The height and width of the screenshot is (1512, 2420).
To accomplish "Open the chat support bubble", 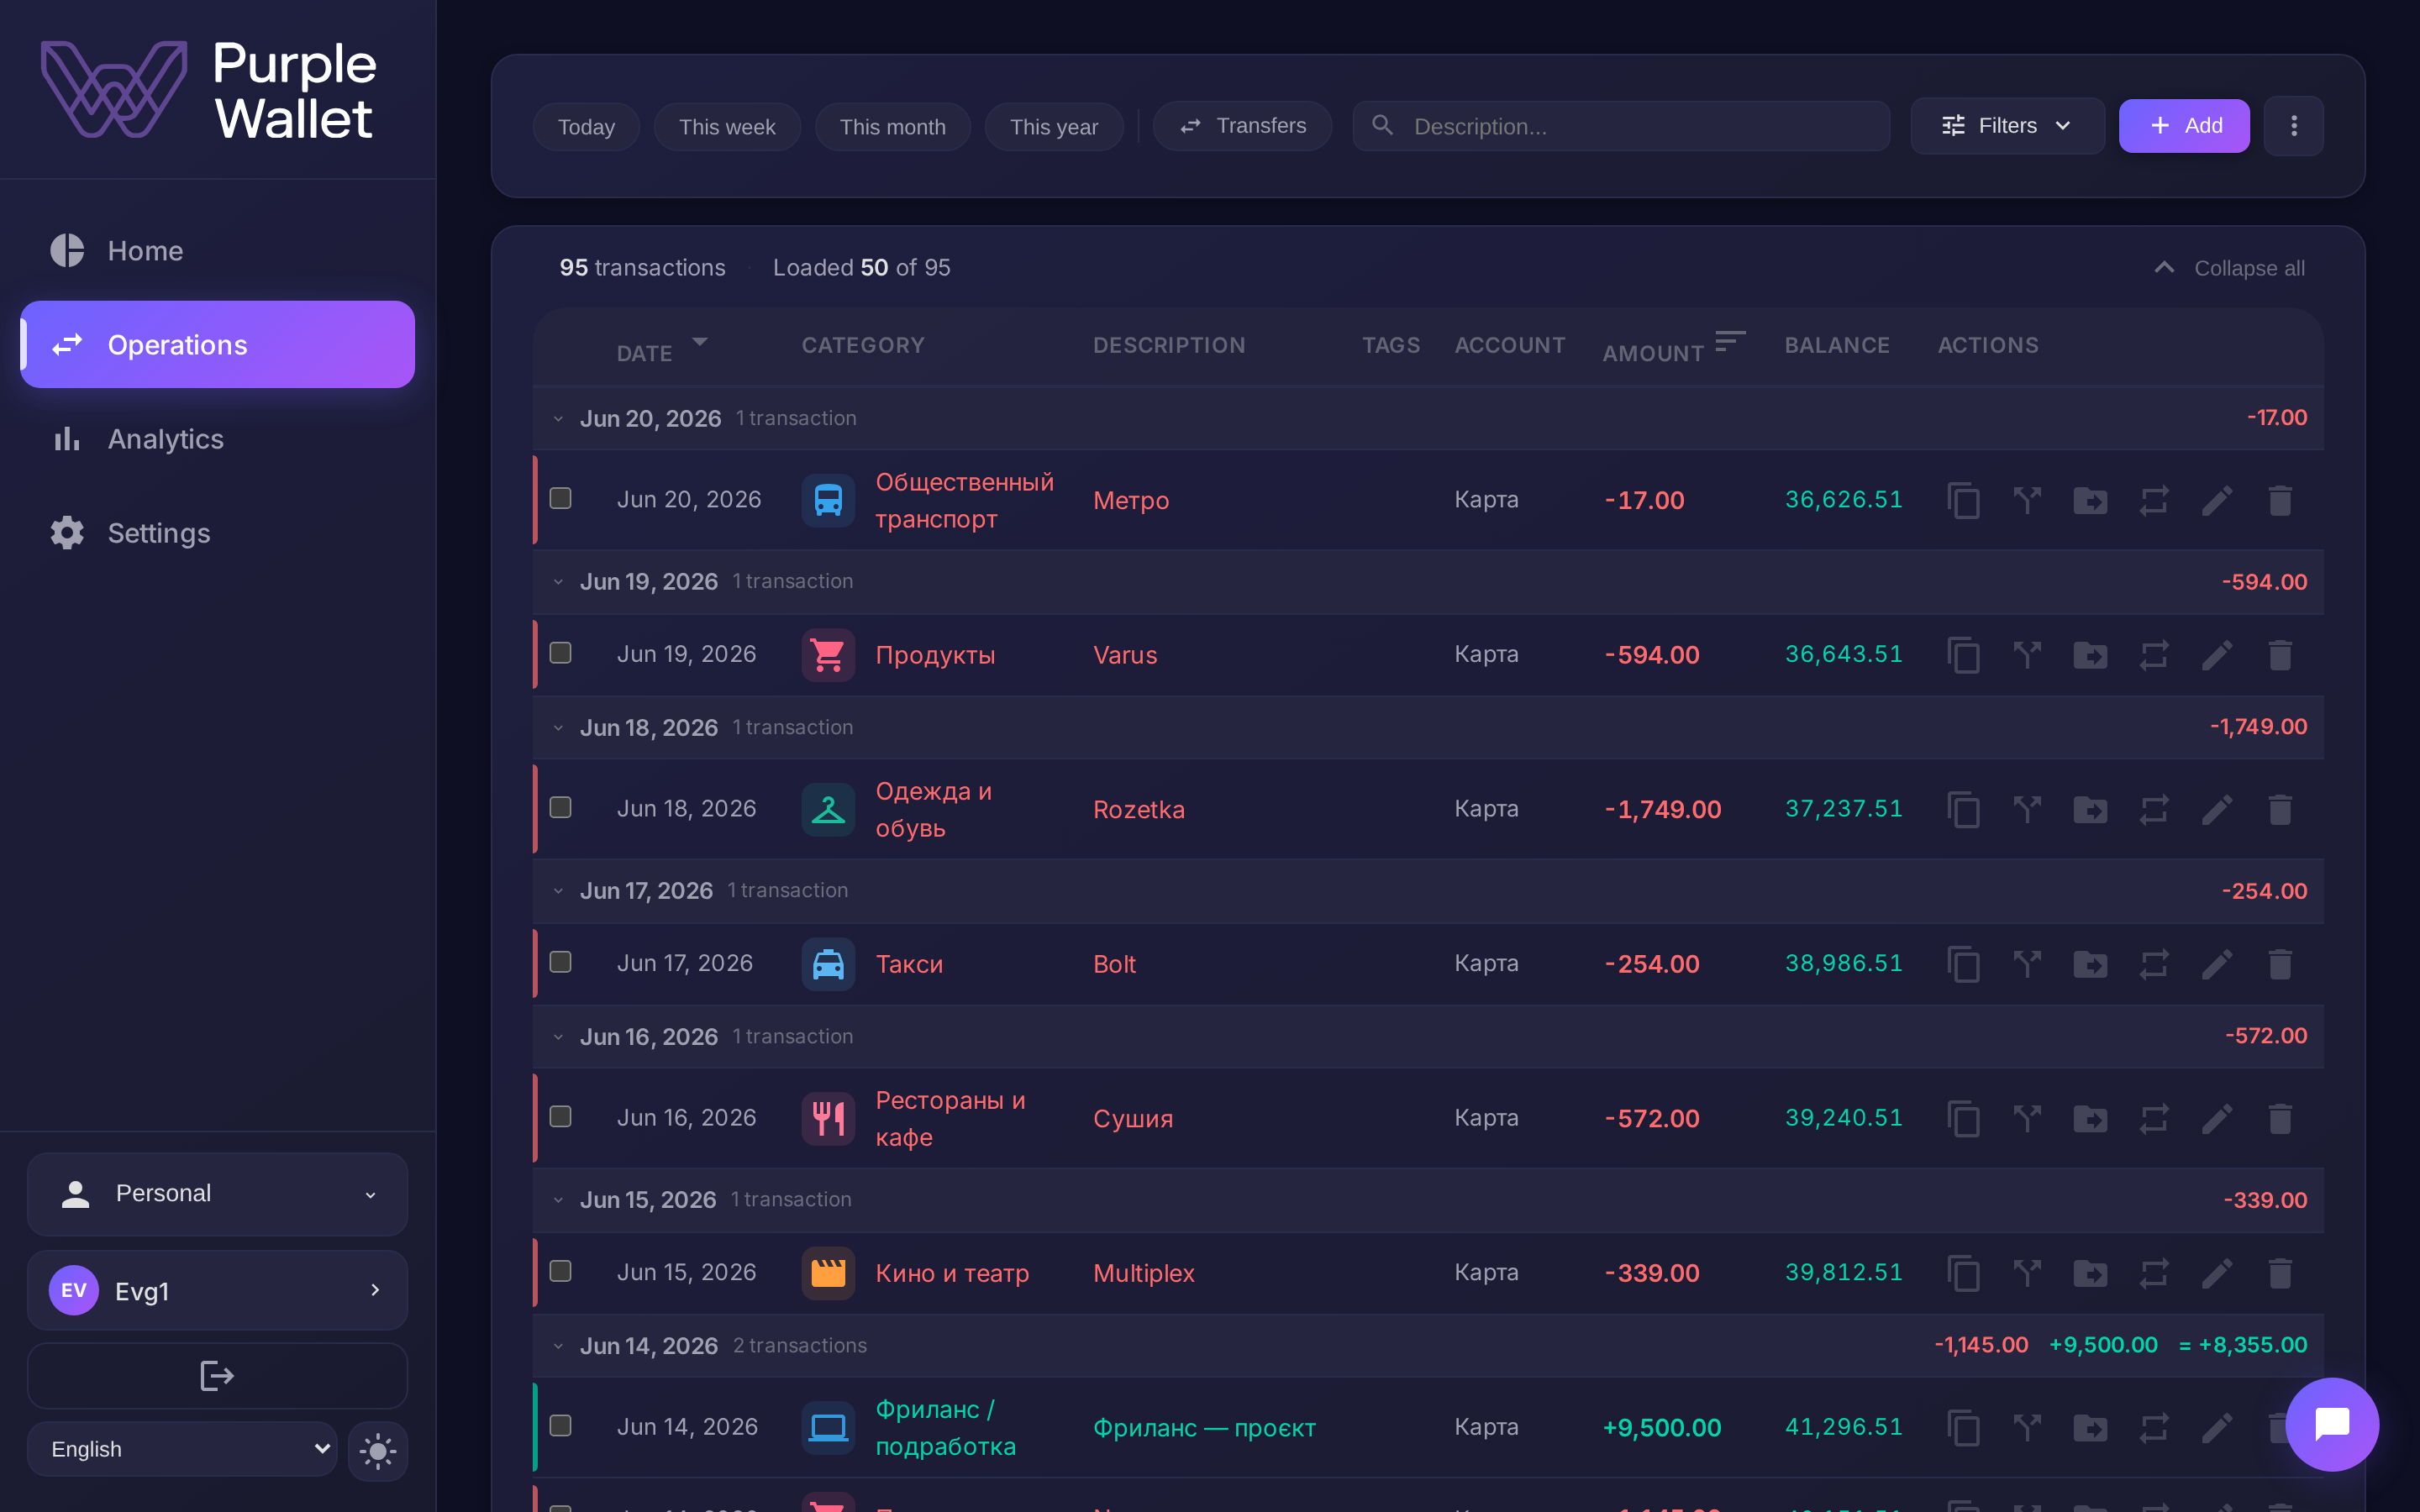I will click(2332, 1424).
